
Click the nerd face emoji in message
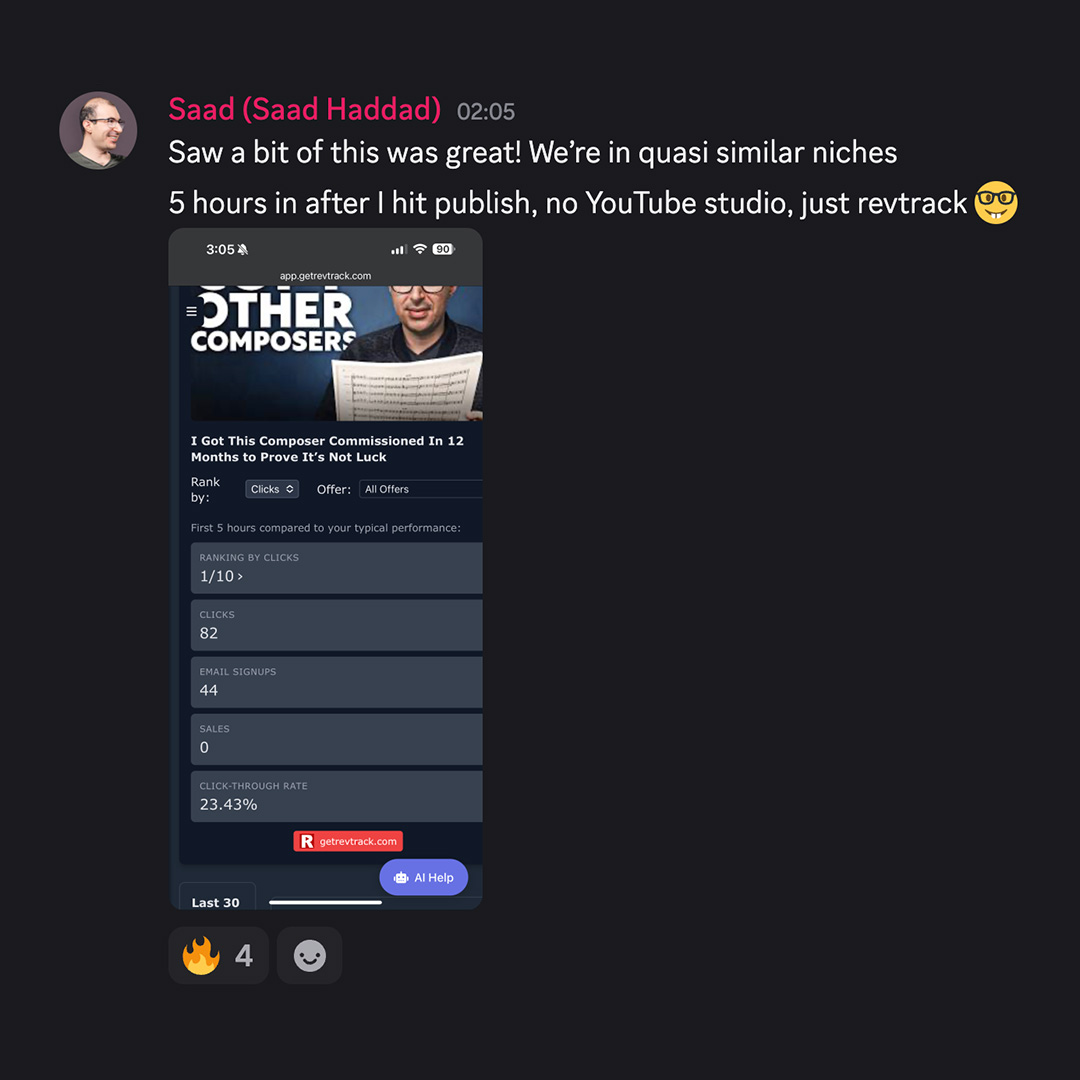995,202
